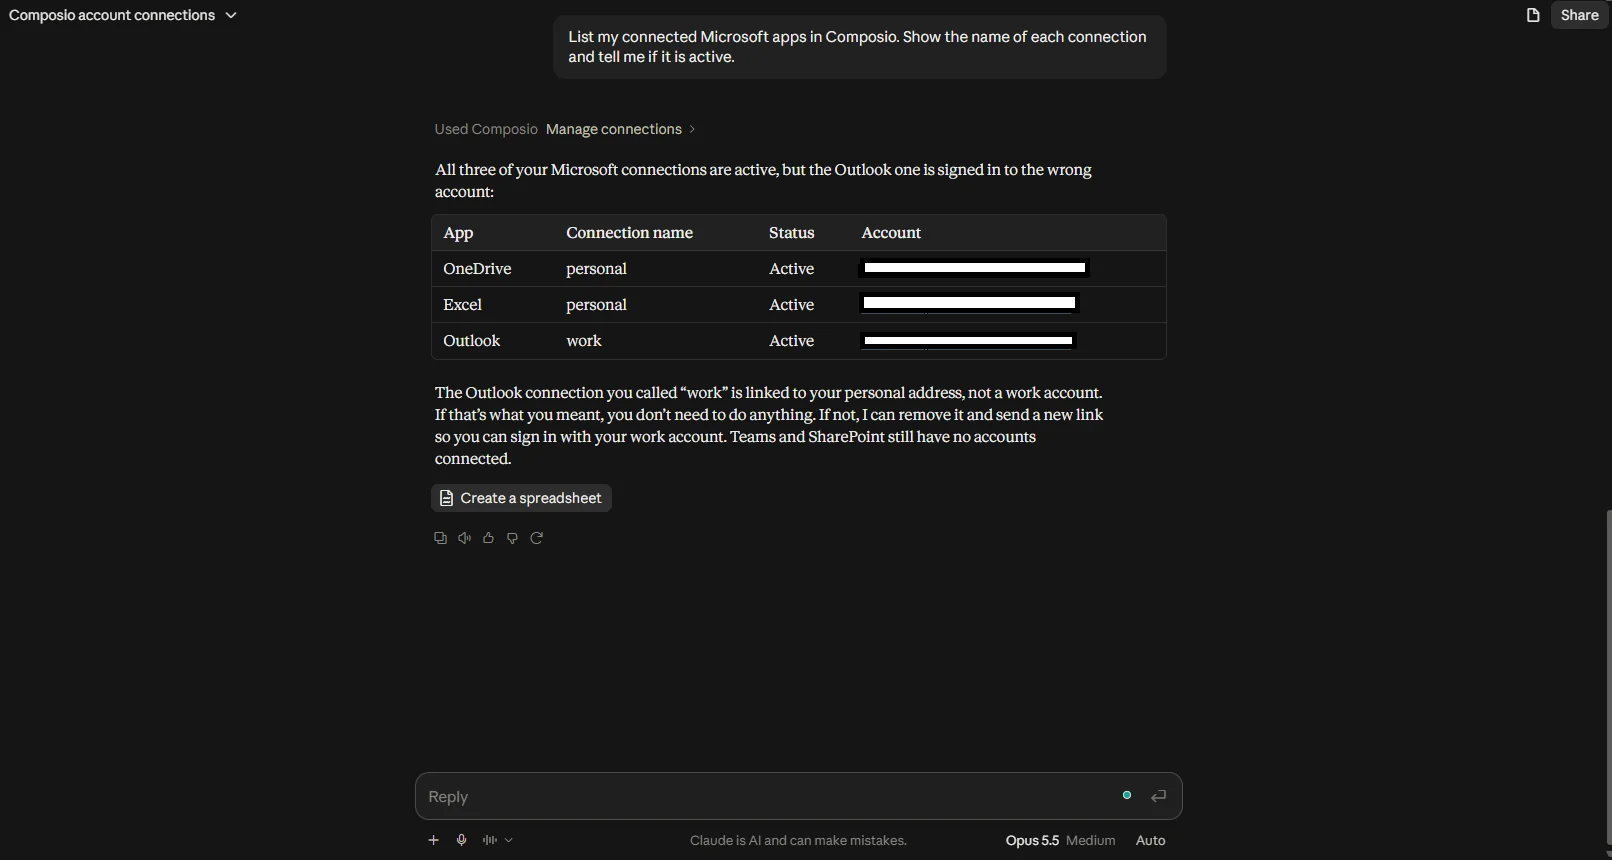Click the "Connection name" column header
The image size is (1612, 860).
click(629, 233)
